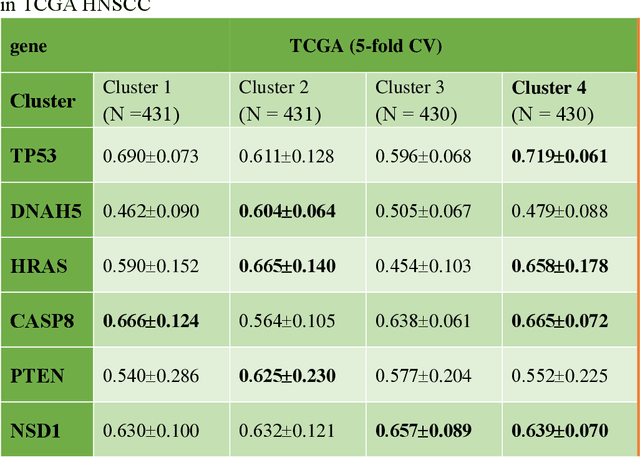The height and width of the screenshot is (457, 640).
Task: Click the 0.666±0.124 cell in CASP8 row
Action: (151, 321)
